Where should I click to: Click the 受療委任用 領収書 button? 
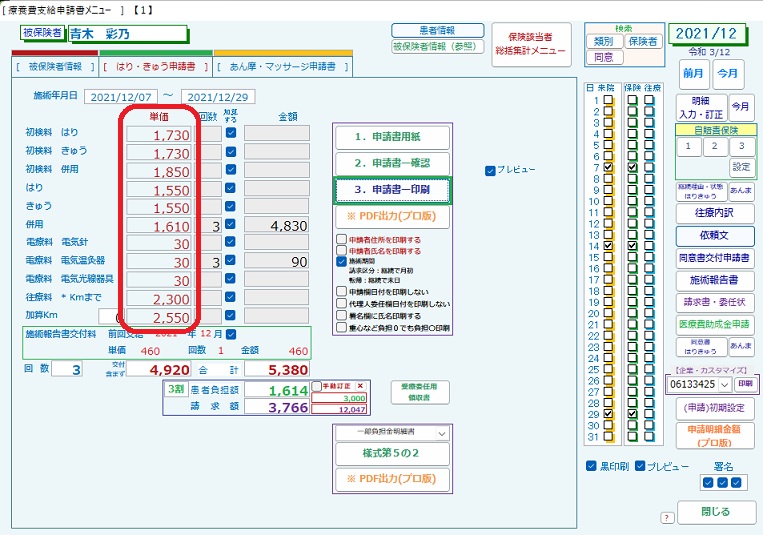pos(419,392)
